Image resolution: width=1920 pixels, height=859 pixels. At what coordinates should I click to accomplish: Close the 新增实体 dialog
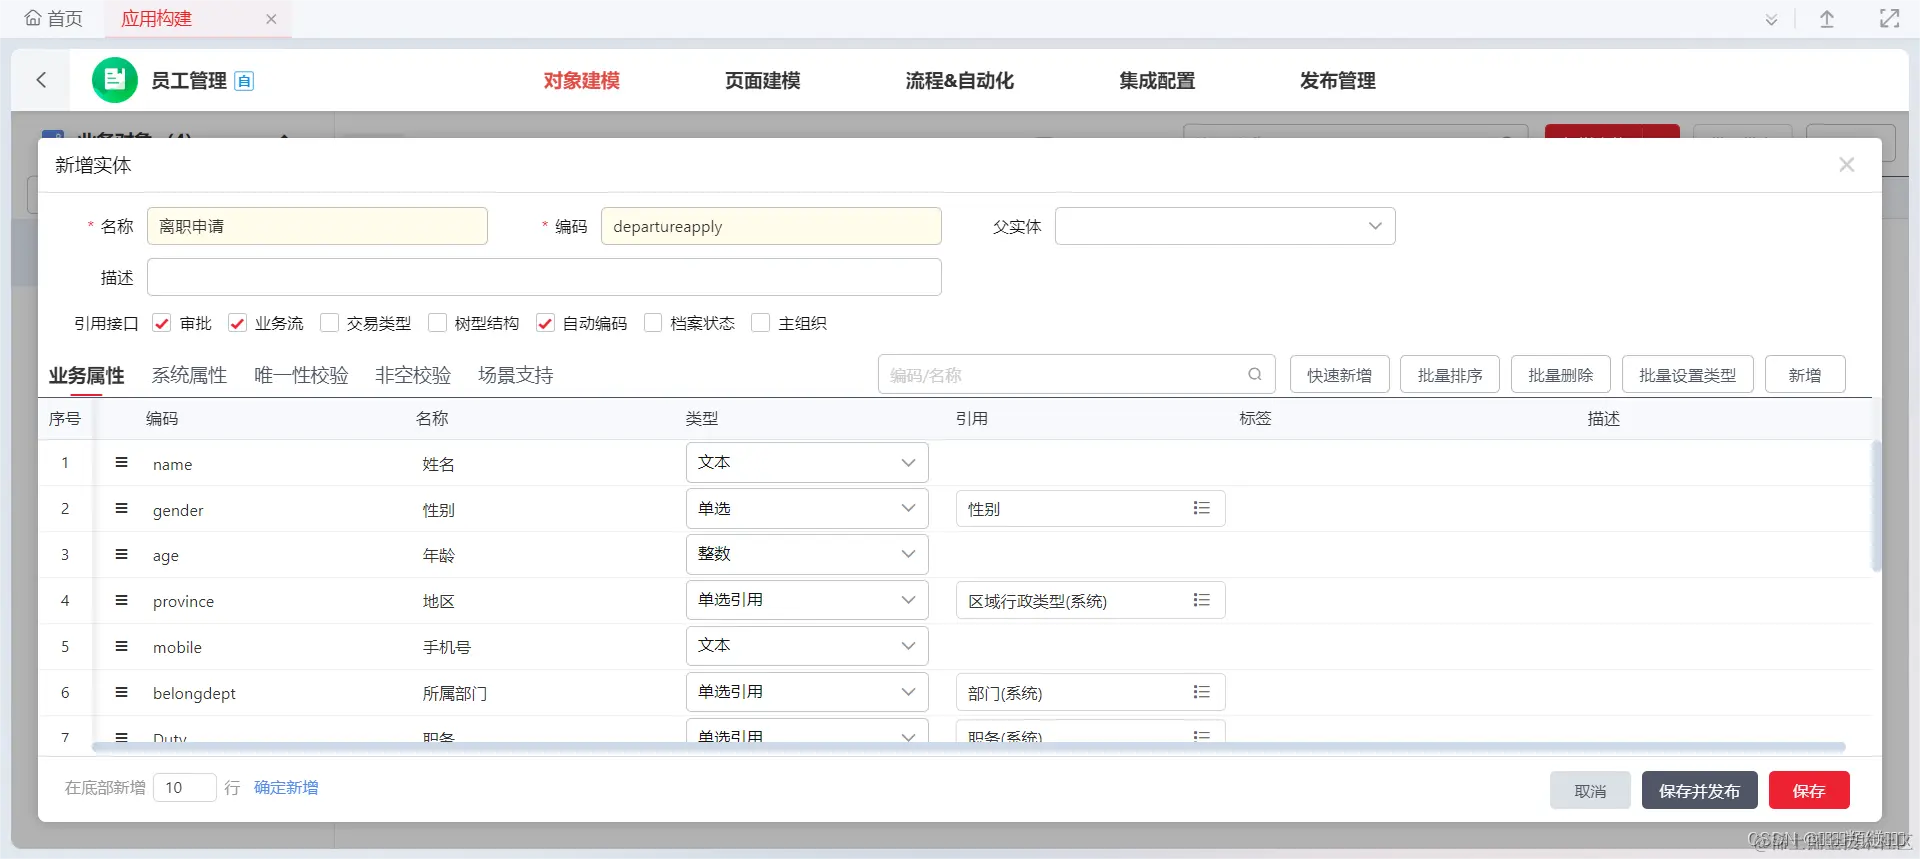1847,165
